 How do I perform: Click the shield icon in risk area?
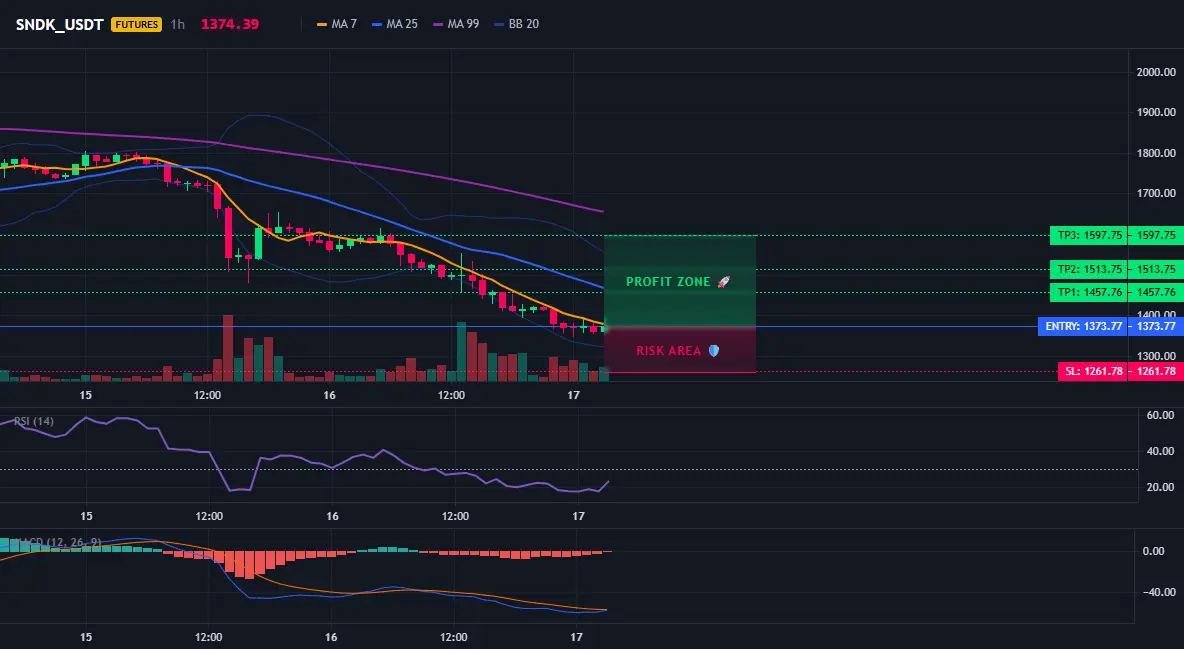click(714, 351)
